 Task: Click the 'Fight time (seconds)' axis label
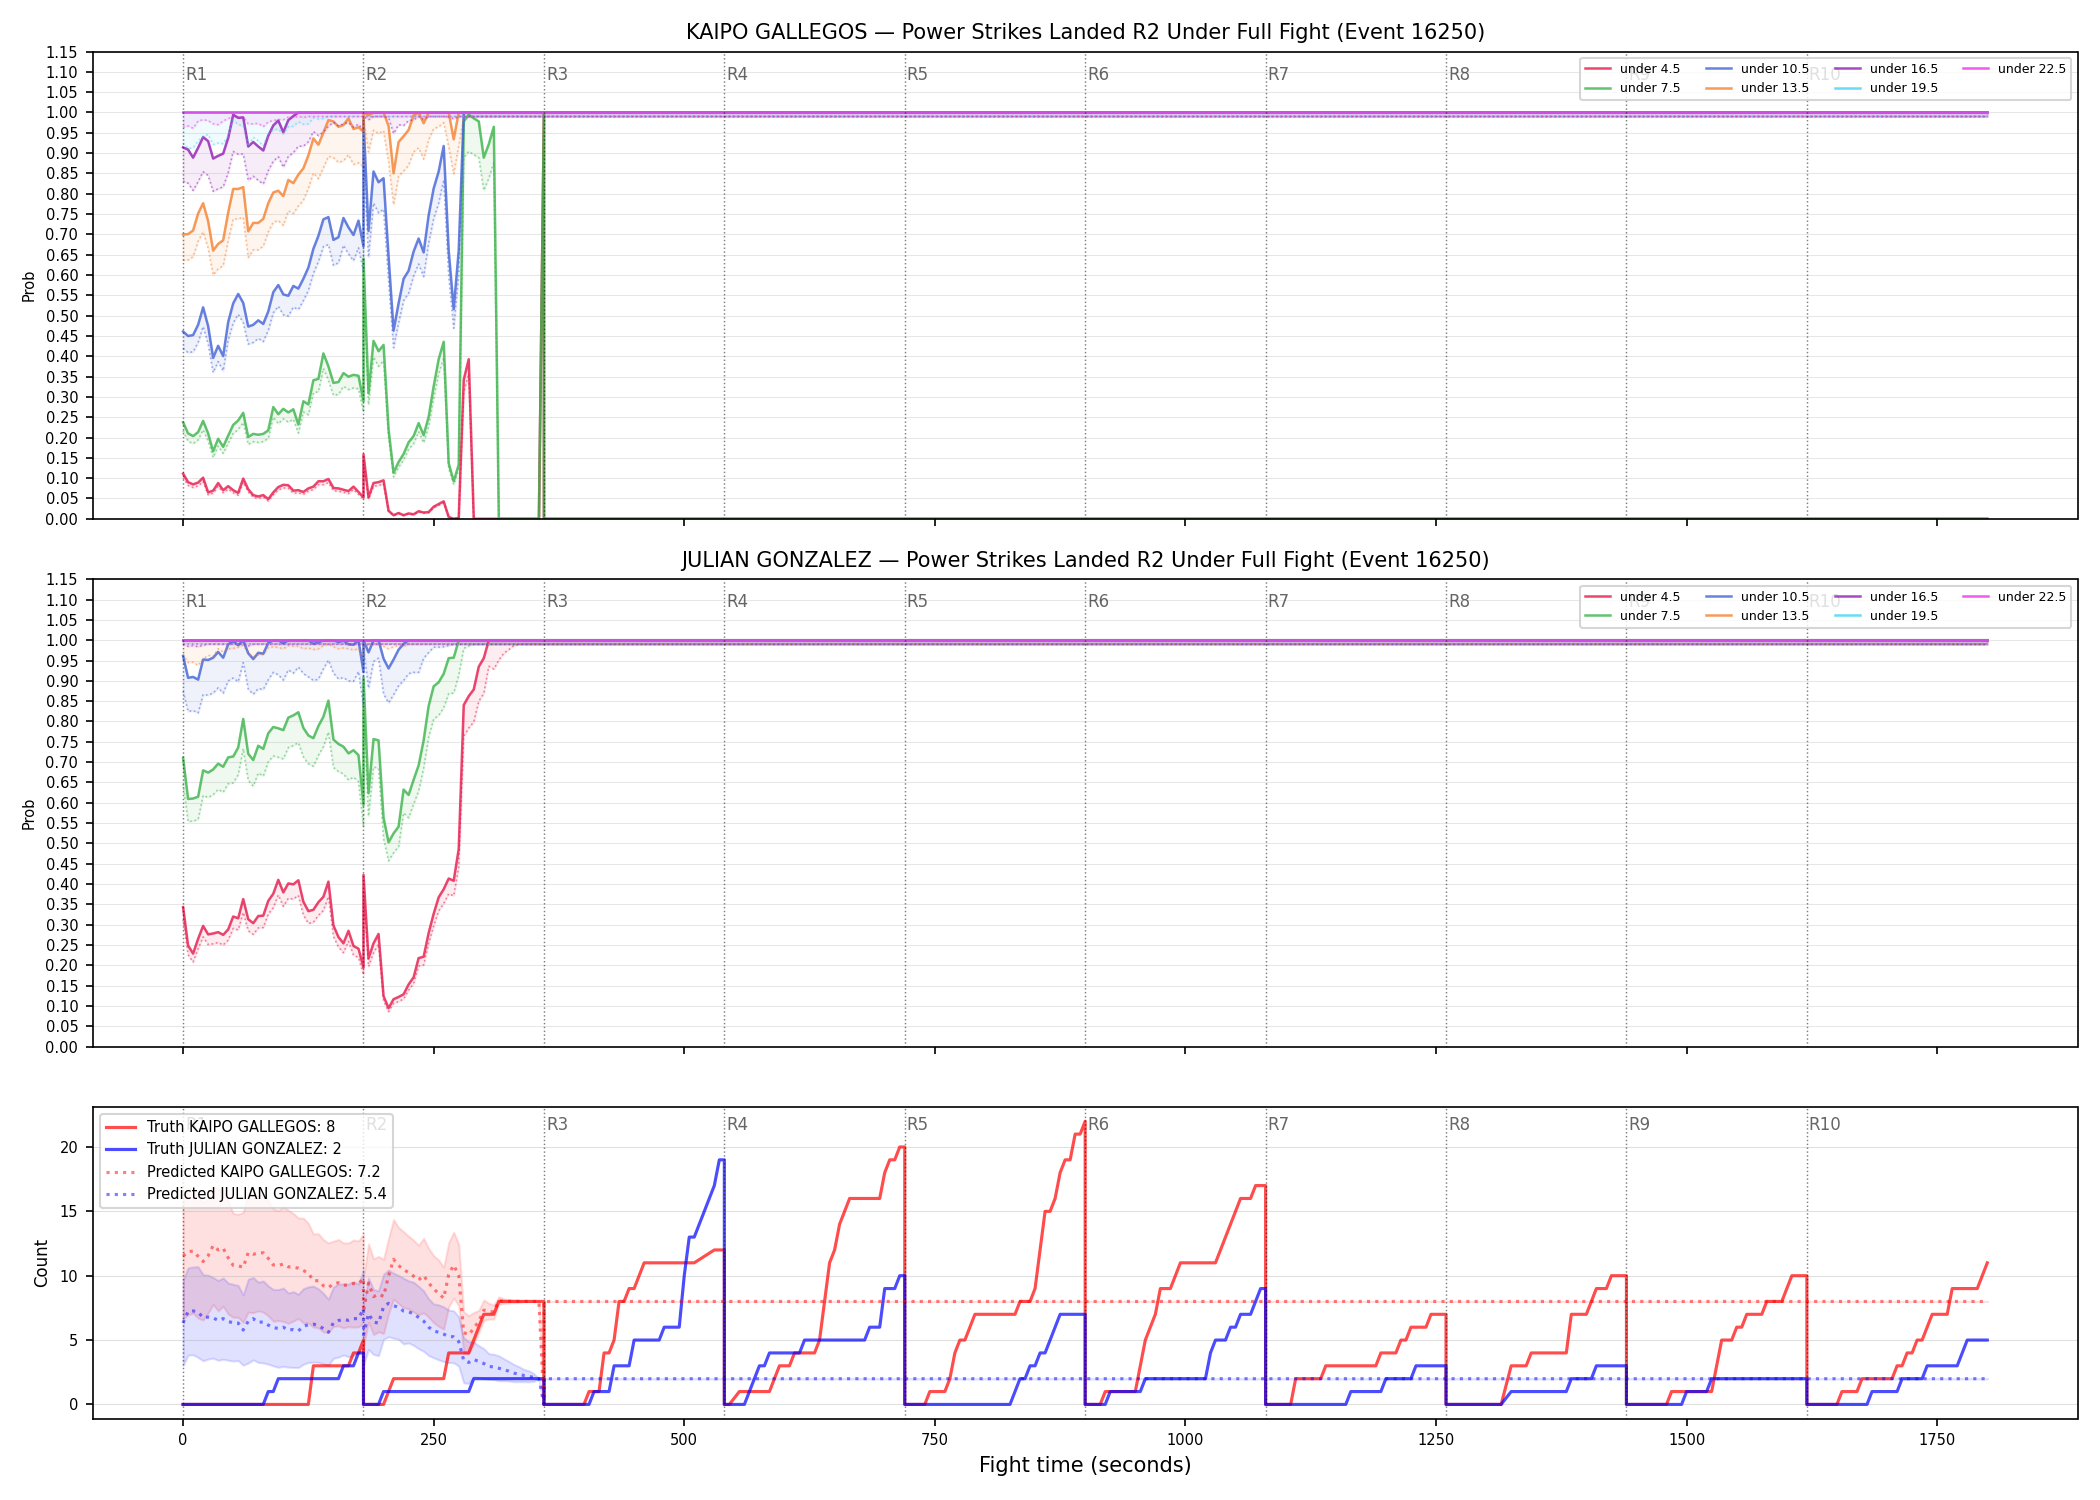click(1085, 1465)
